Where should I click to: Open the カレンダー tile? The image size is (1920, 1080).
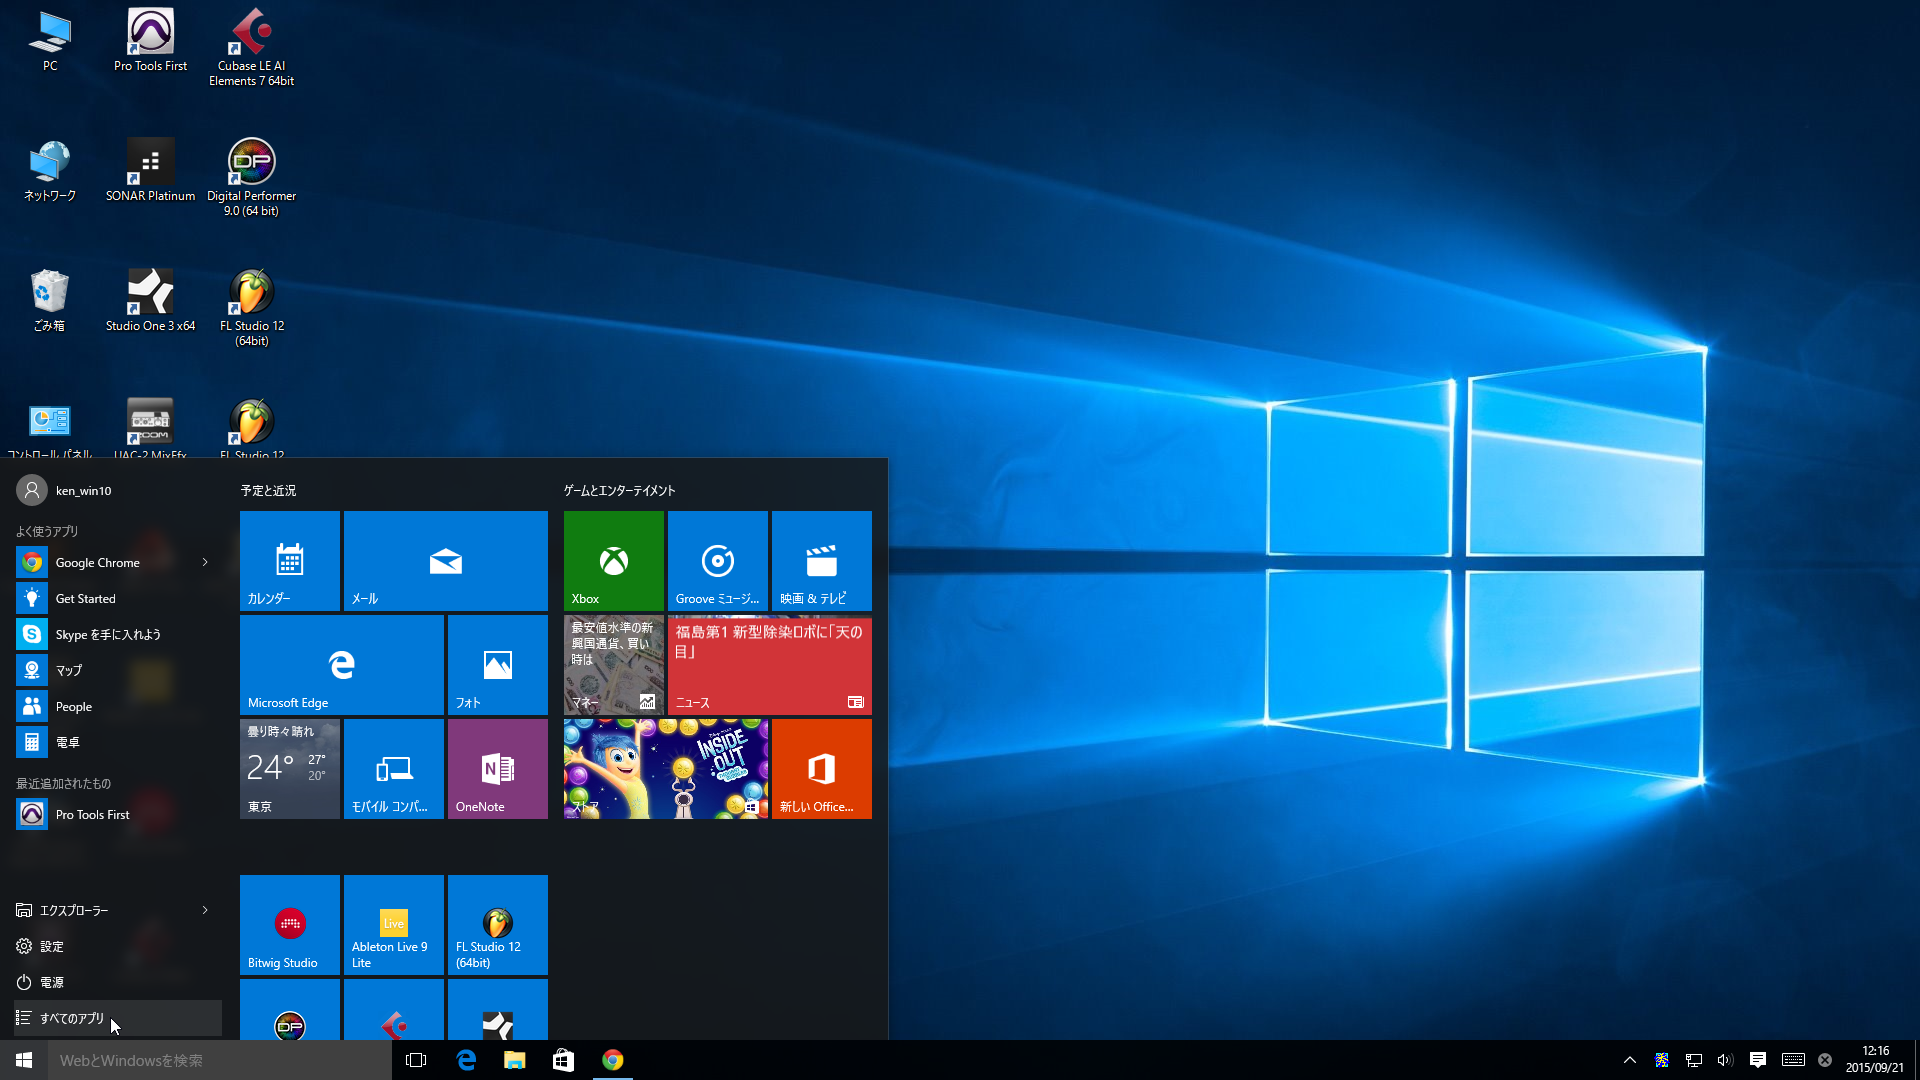pos(290,561)
